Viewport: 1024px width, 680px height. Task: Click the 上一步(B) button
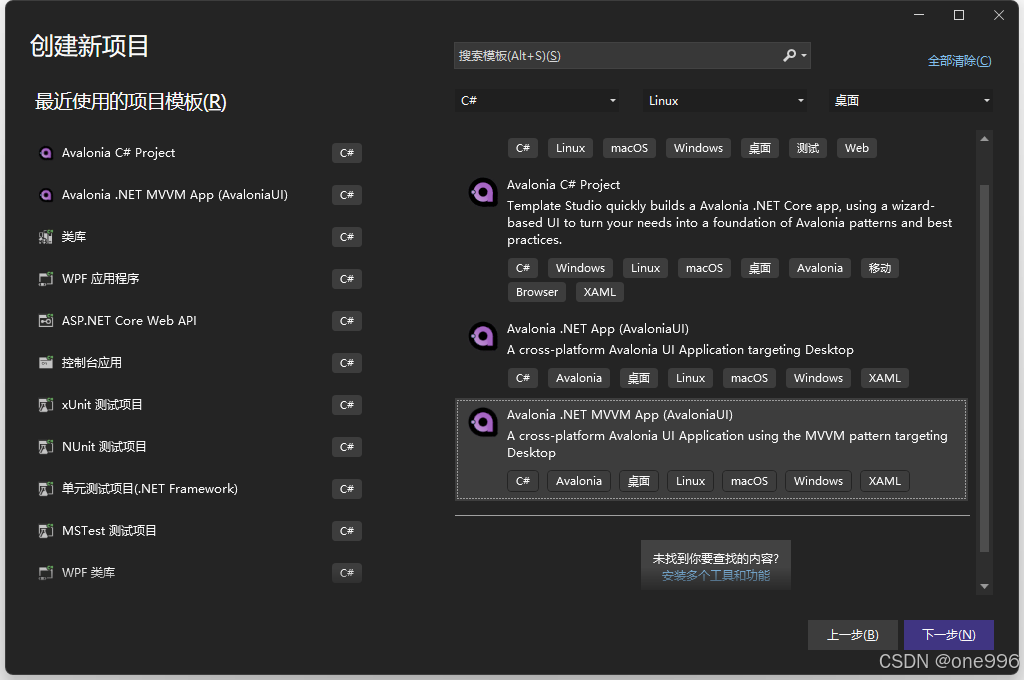pos(853,635)
